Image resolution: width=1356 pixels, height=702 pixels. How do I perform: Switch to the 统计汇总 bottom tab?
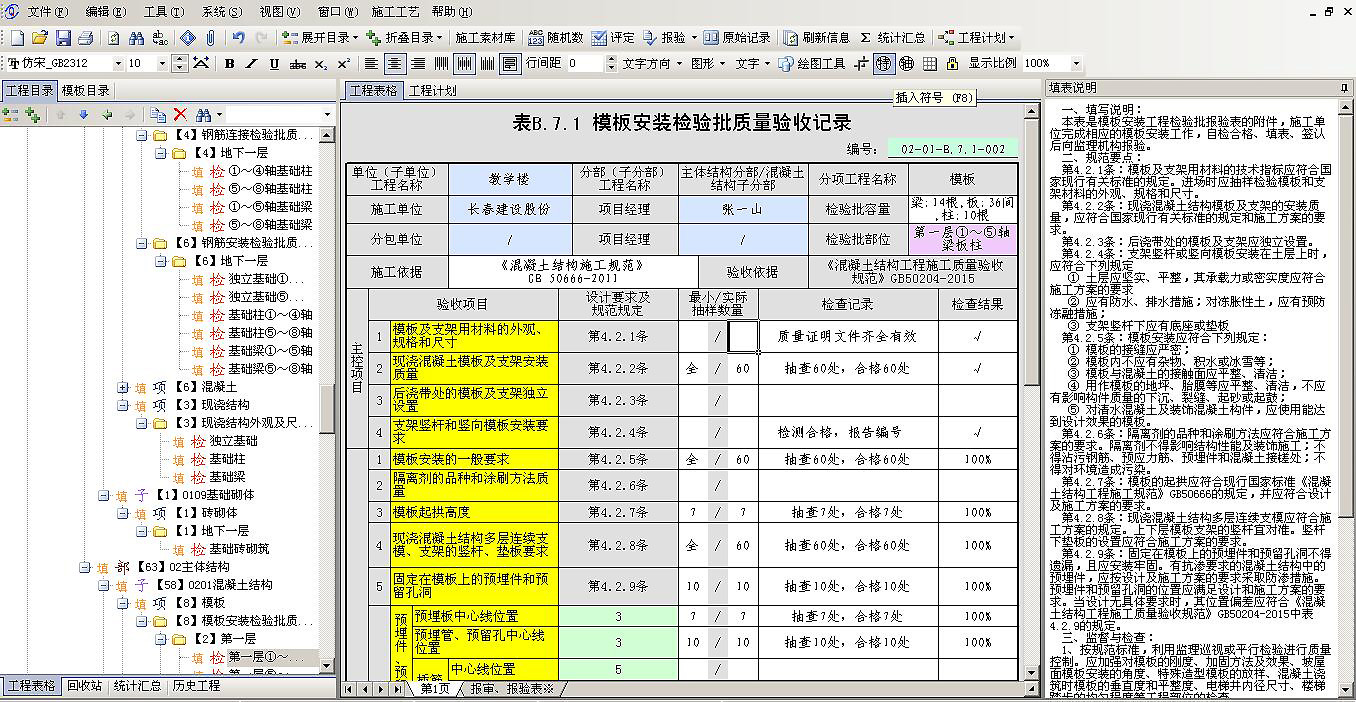point(138,686)
